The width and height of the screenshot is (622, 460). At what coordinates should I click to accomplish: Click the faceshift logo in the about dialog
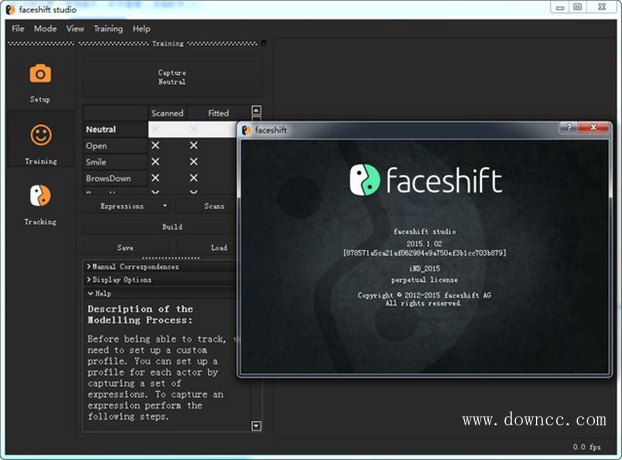(365, 180)
